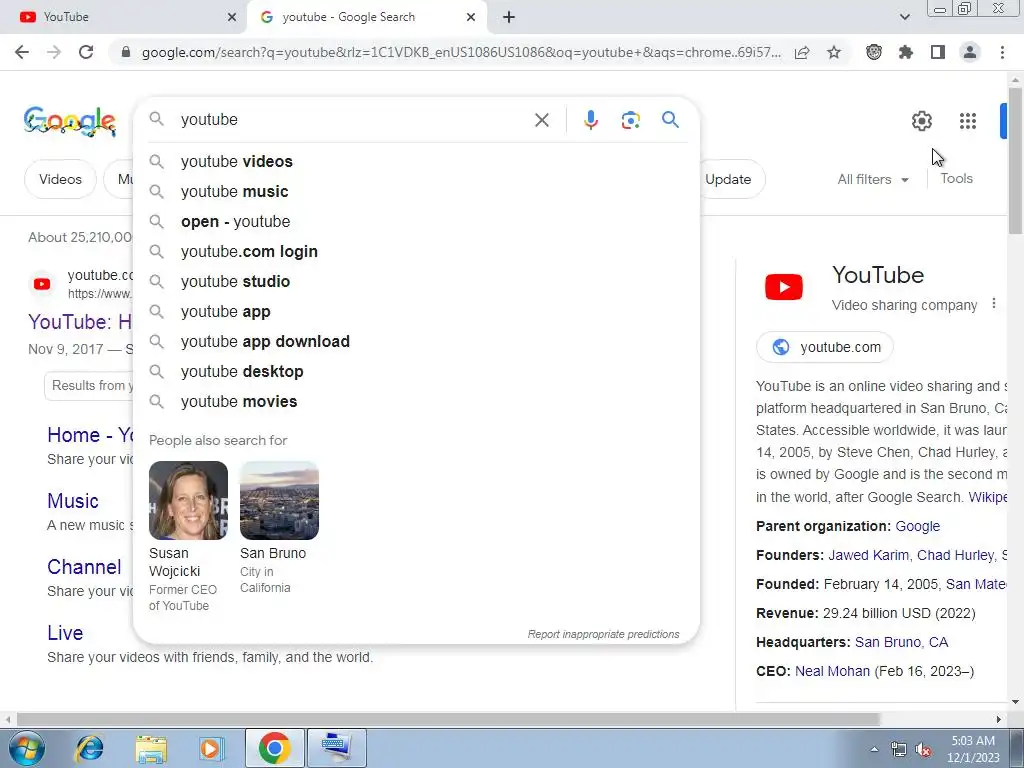Start voice search with the microphone icon

(590, 120)
